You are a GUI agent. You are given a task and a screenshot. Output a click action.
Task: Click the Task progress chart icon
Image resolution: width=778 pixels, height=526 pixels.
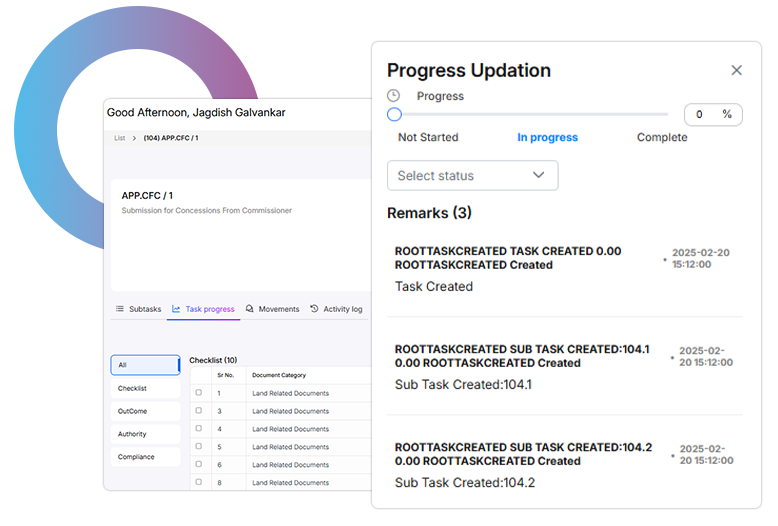[177, 309]
